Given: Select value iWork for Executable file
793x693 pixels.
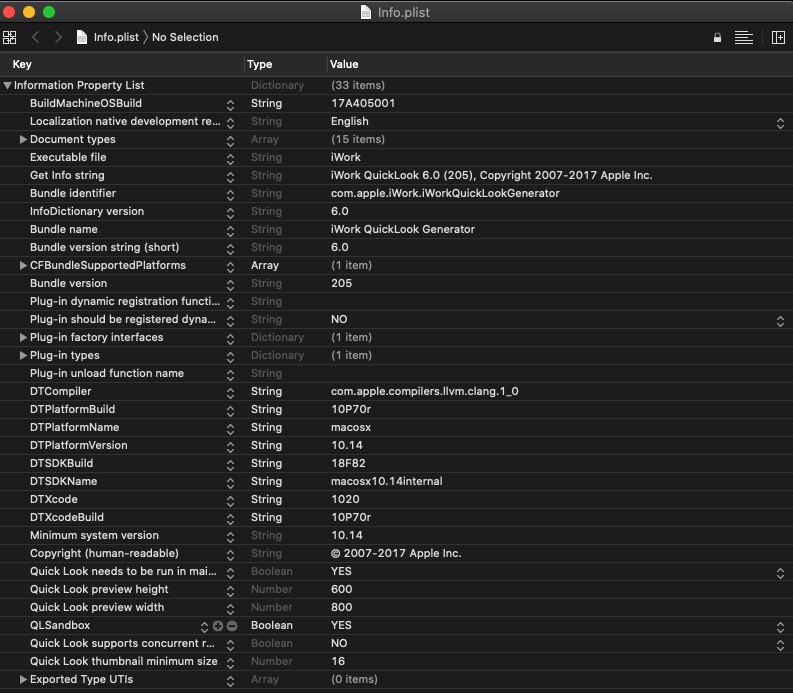Looking at the screenshot, I should point(346,157).
